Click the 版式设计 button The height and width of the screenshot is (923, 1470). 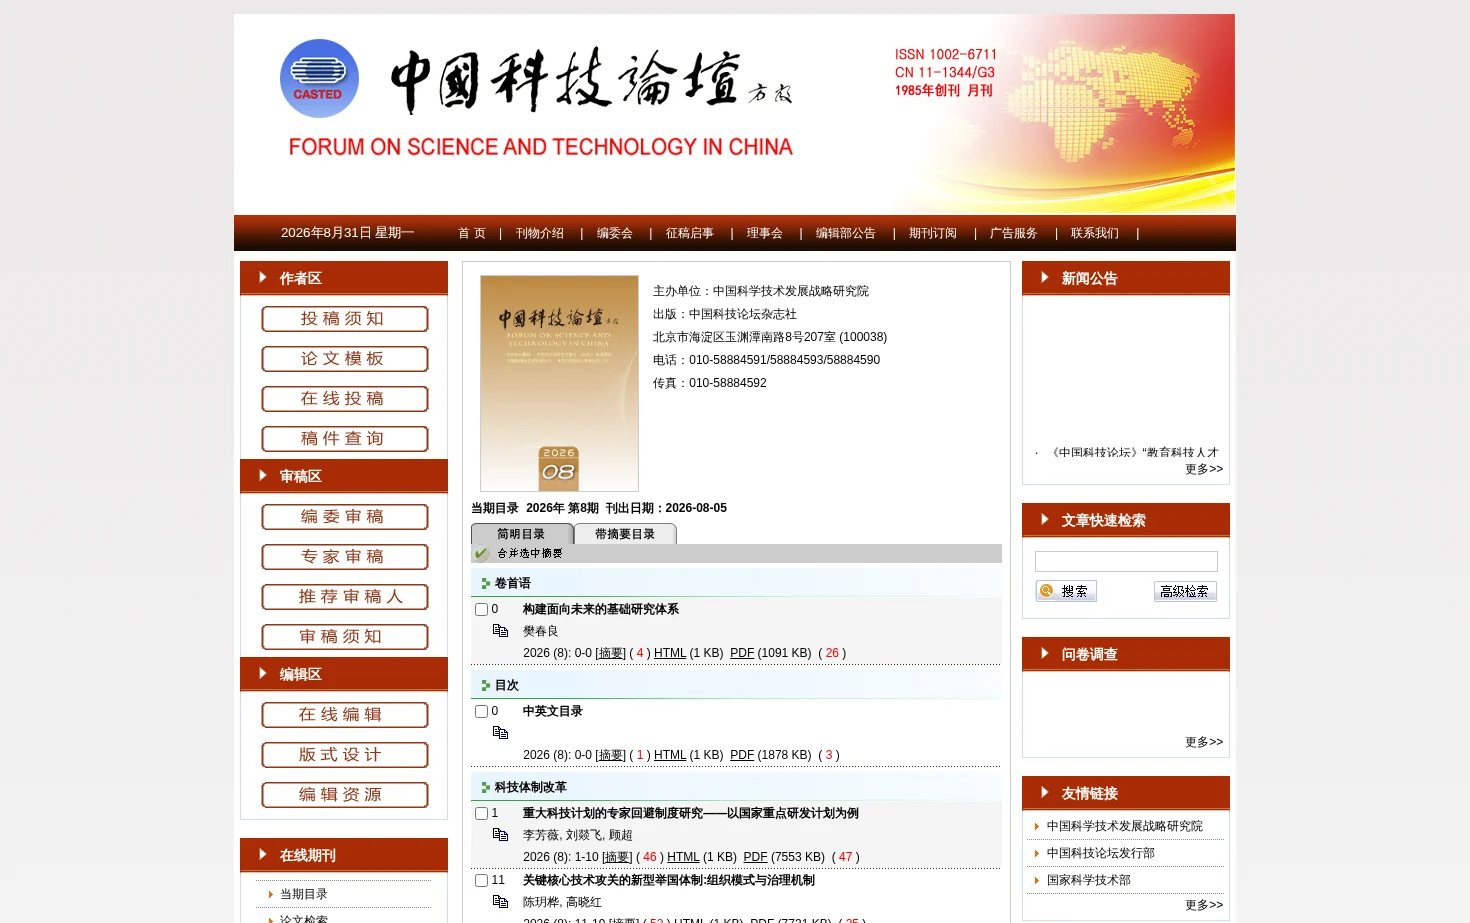tap(345, 755)
